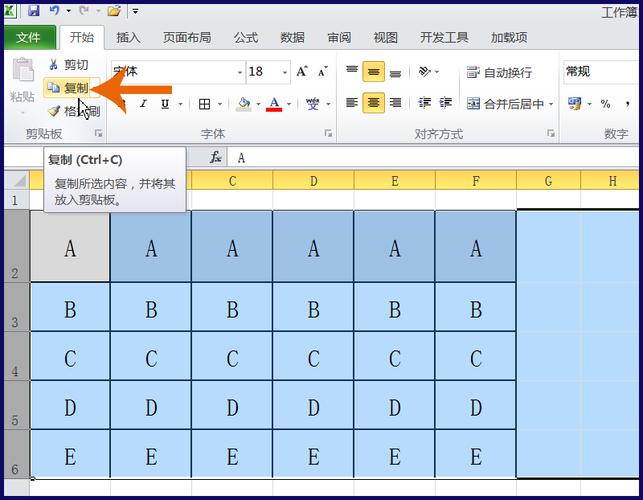Open the font size 18 dropdown
The image size is (643, 500).
(285, 72)
